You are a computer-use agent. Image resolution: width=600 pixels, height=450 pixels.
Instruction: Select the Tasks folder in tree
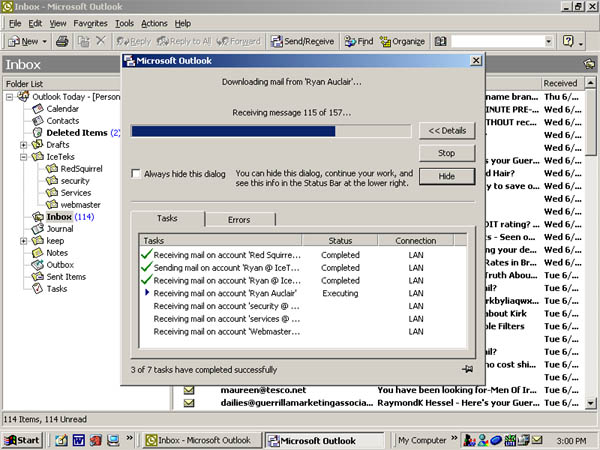pyautogui.click(x=57, y=289)
